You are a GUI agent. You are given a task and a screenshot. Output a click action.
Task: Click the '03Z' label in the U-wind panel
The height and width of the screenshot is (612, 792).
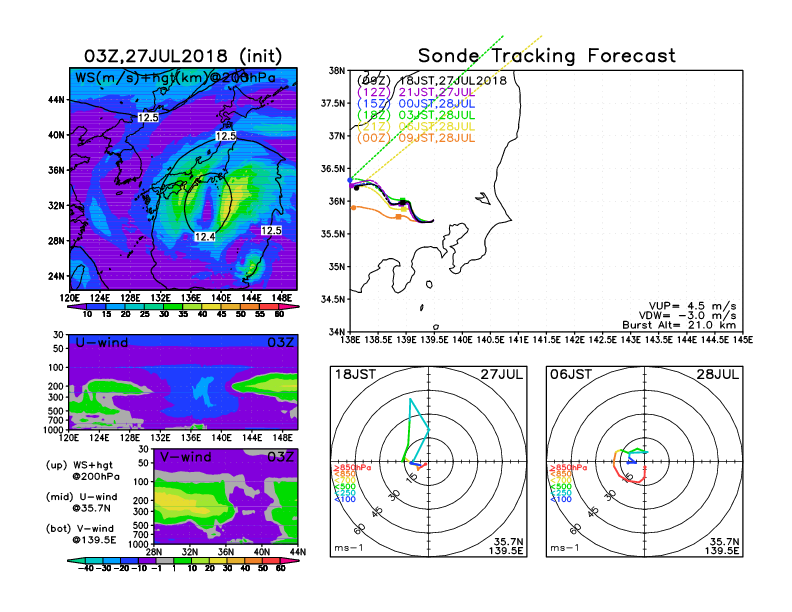point(281,343)
